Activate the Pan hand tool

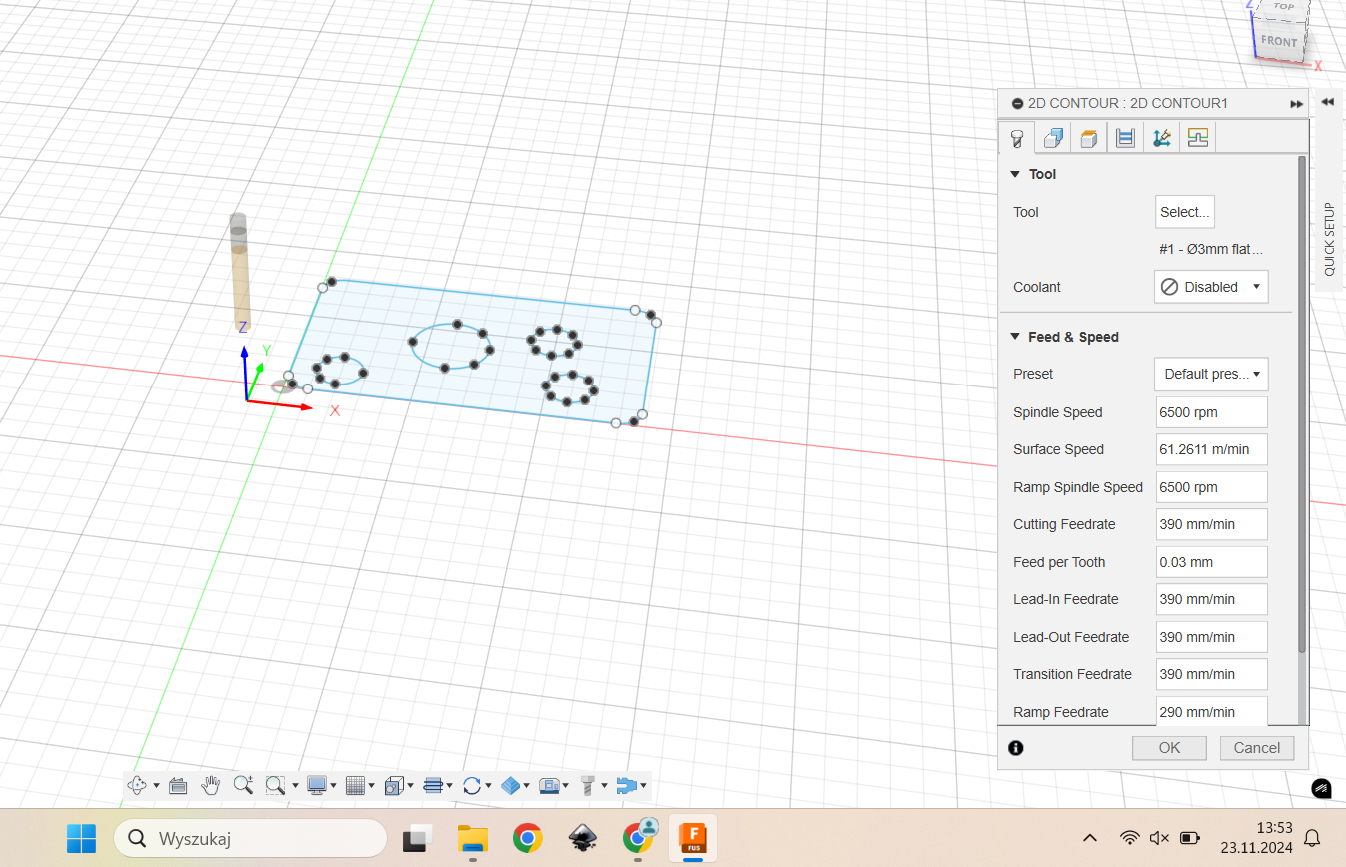[210, 785]
